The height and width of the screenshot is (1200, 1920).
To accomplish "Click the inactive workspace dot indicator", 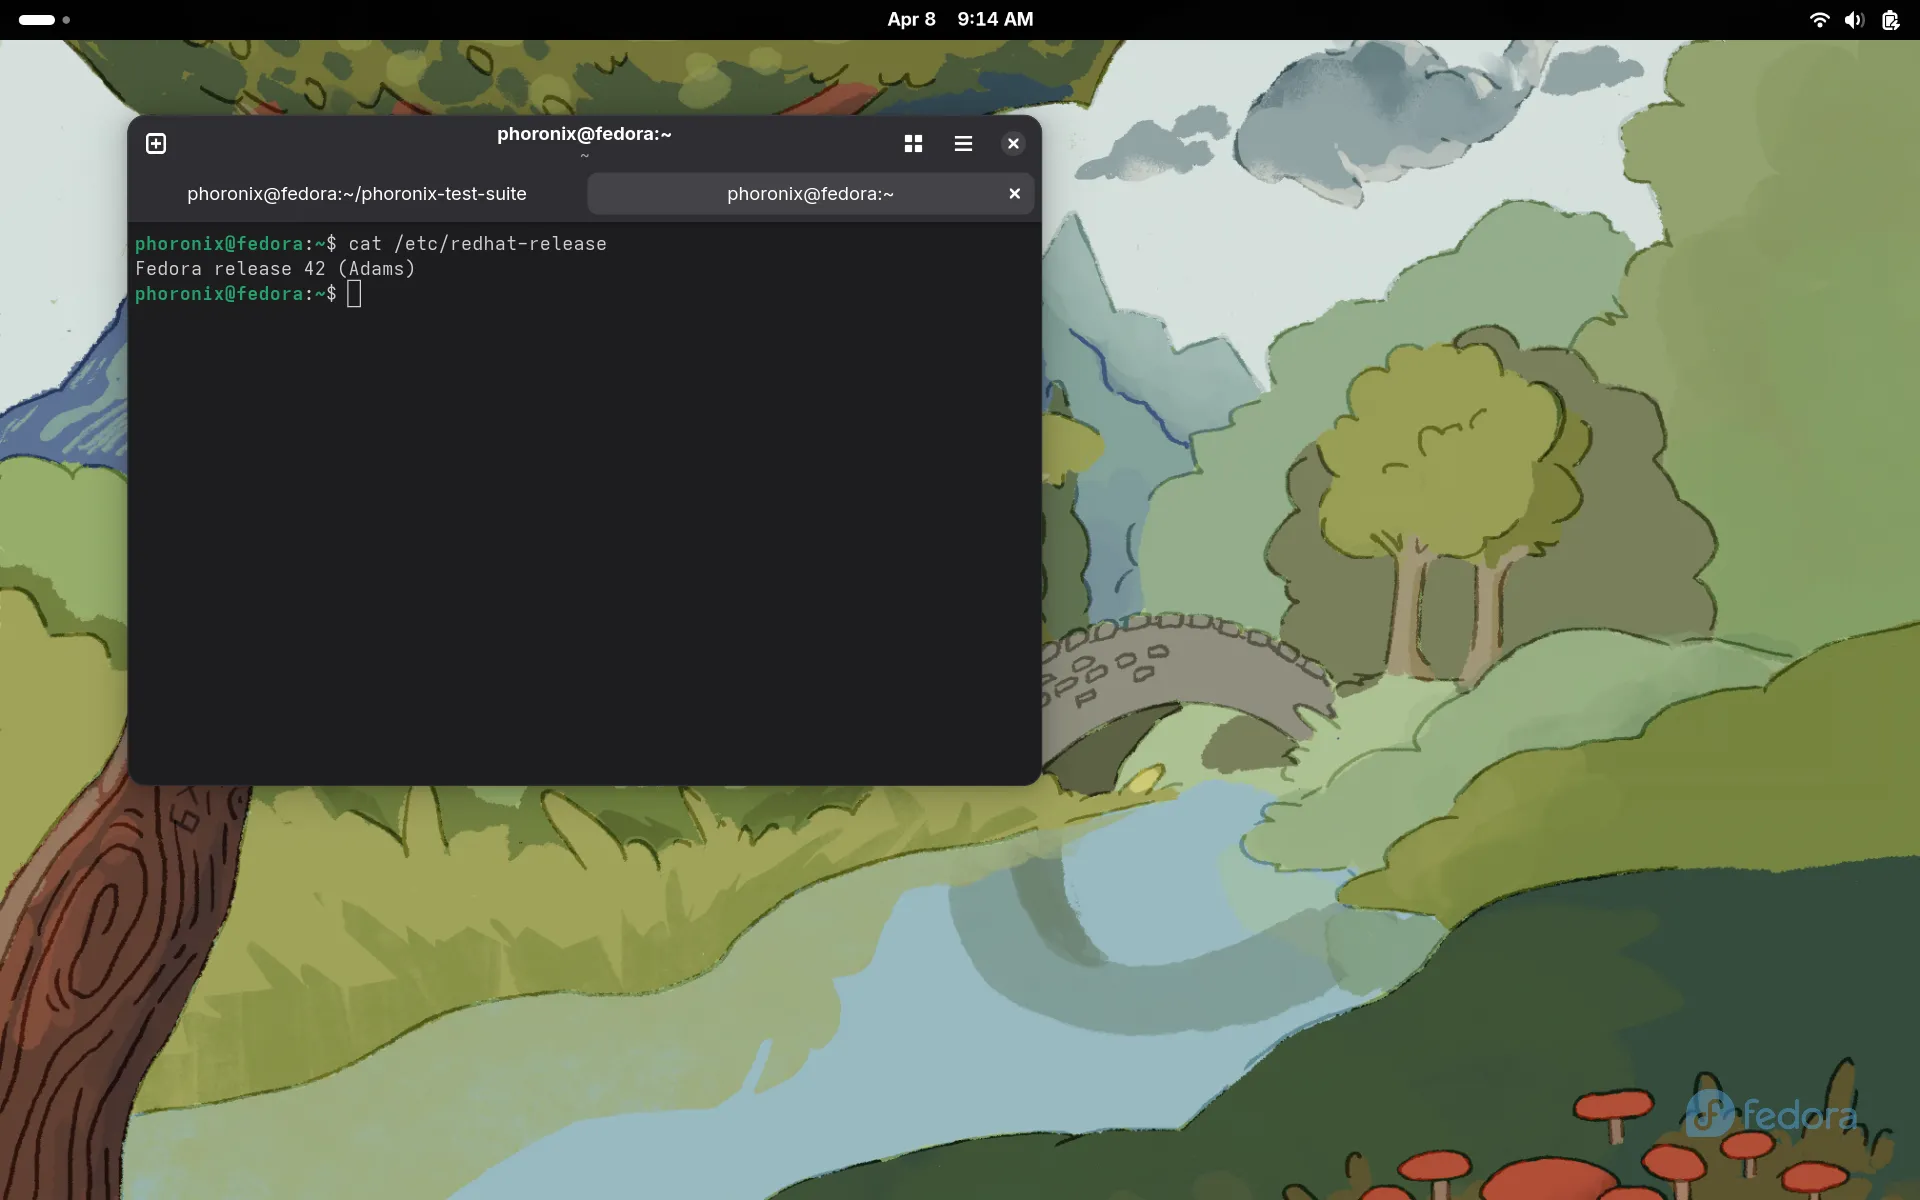I will (66, 20).
